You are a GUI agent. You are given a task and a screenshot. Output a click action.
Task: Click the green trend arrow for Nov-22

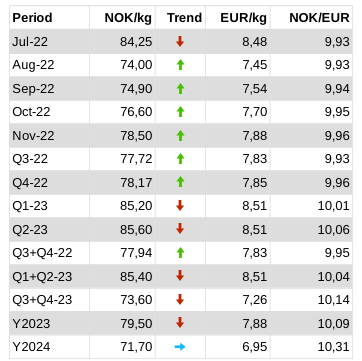[180, 135]
